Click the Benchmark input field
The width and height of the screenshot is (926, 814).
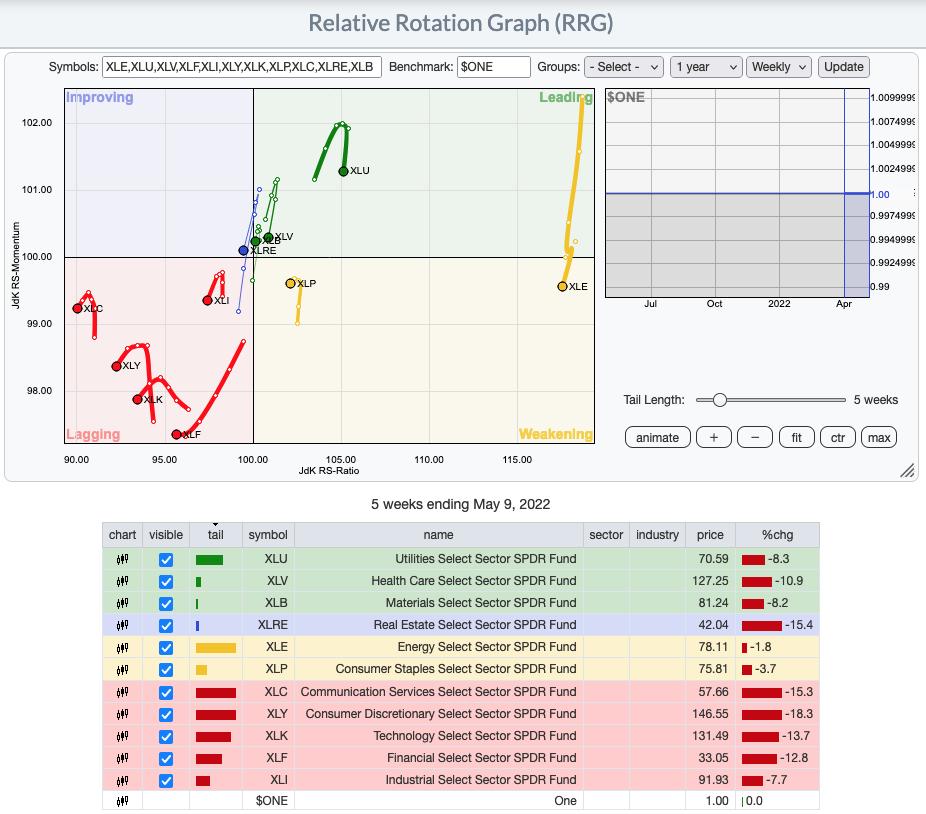pyautogui.click(x=494, y=67)
